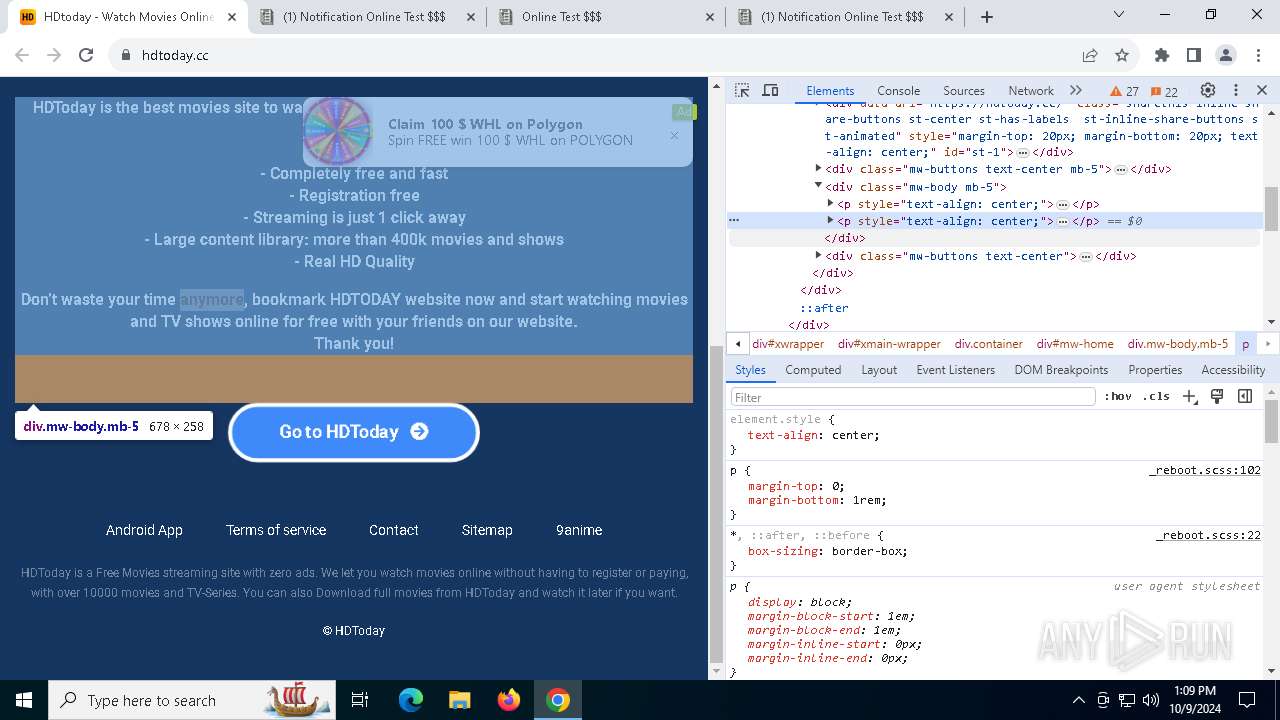Switch to the Online Test $$$ tab

pos(607,17)
